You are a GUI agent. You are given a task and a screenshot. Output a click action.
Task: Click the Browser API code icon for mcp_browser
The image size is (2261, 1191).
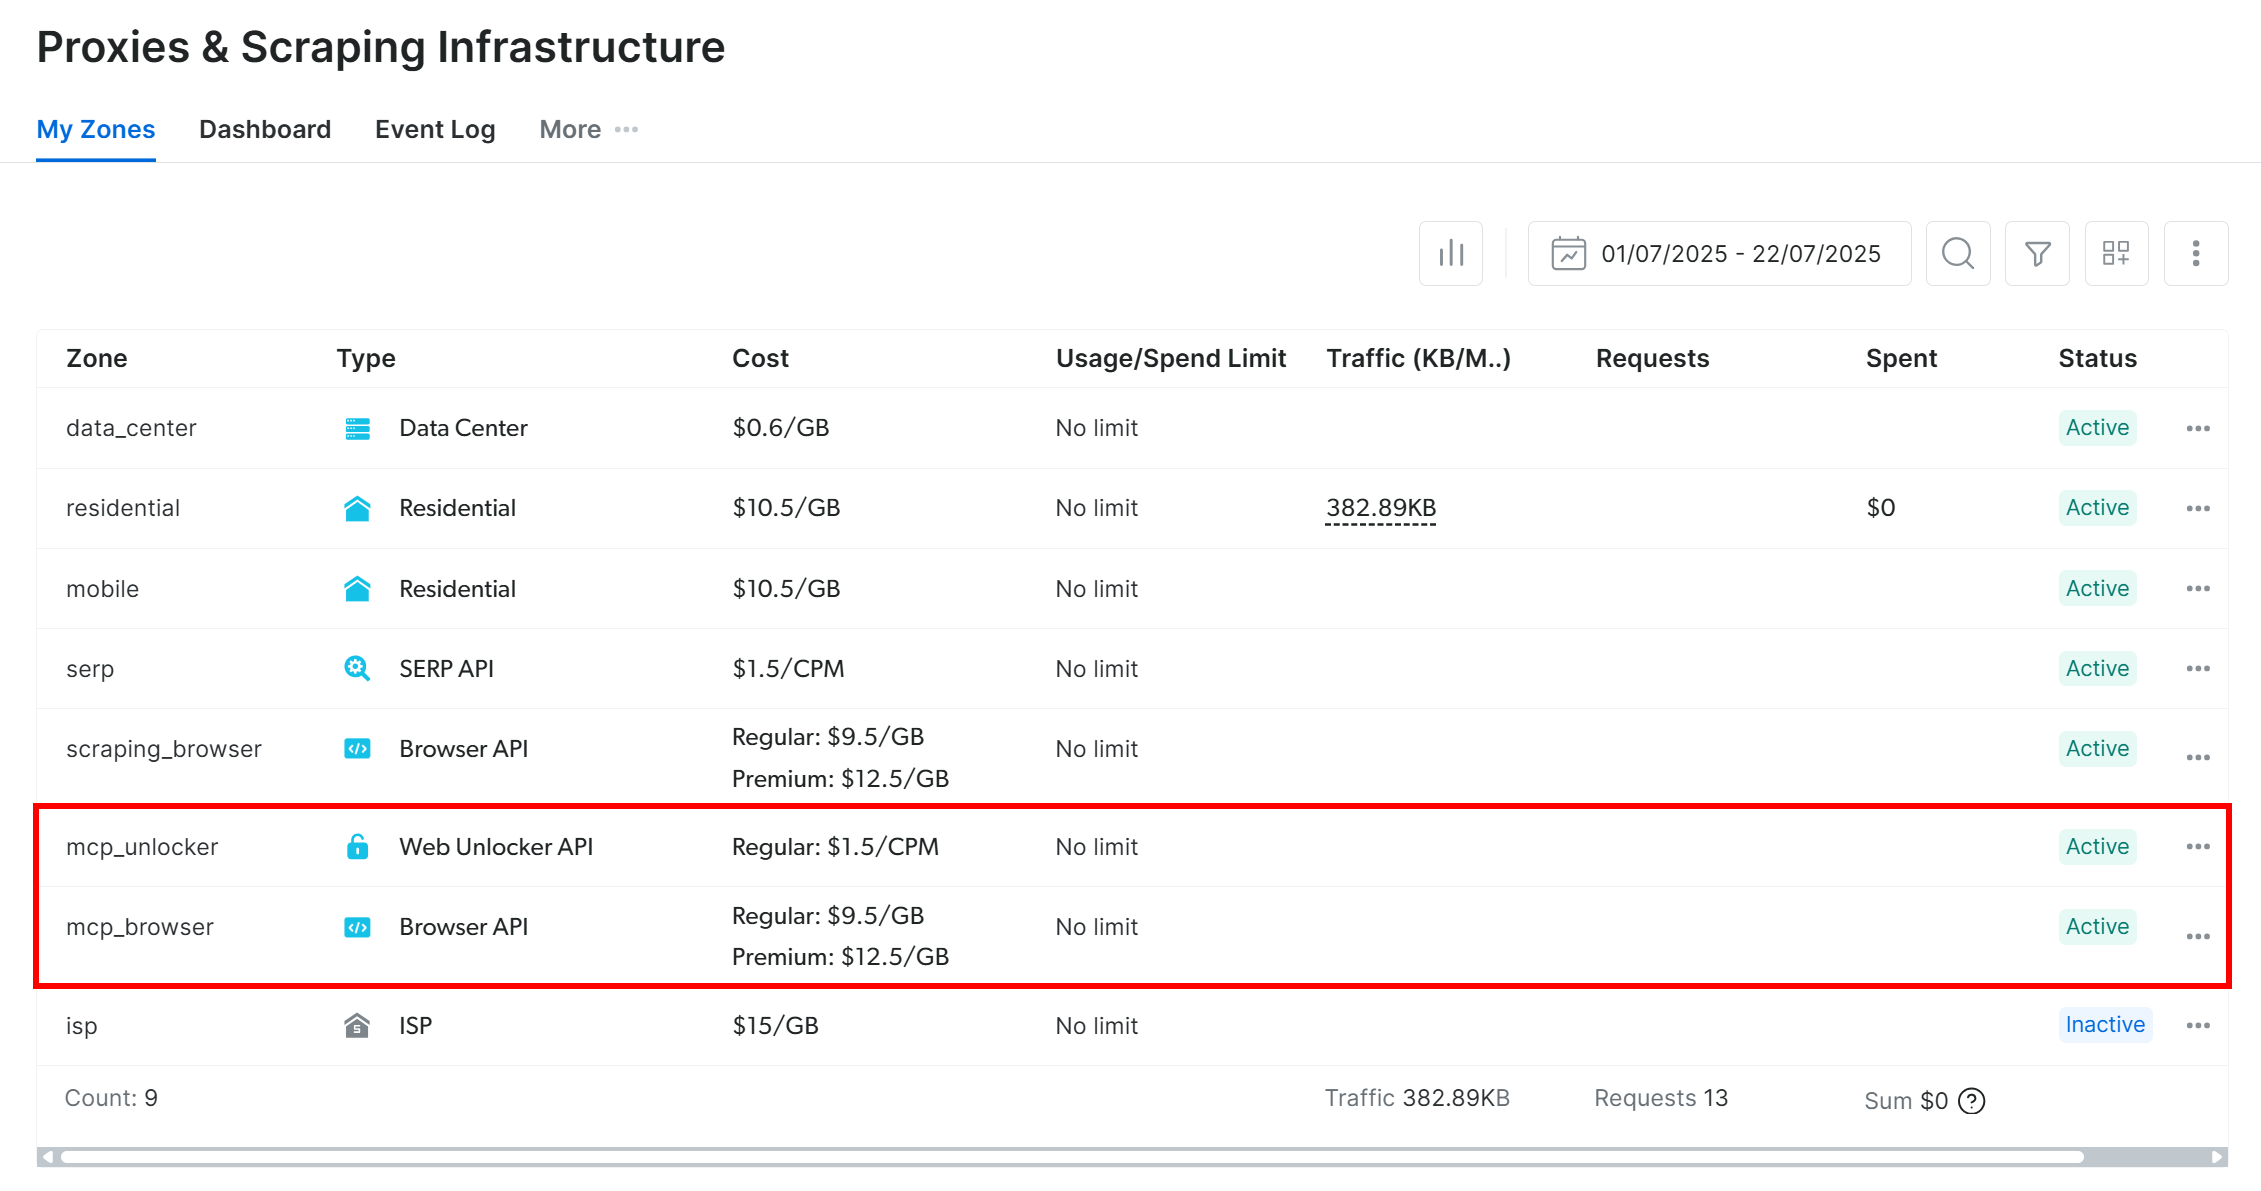(x=357, y=926)
